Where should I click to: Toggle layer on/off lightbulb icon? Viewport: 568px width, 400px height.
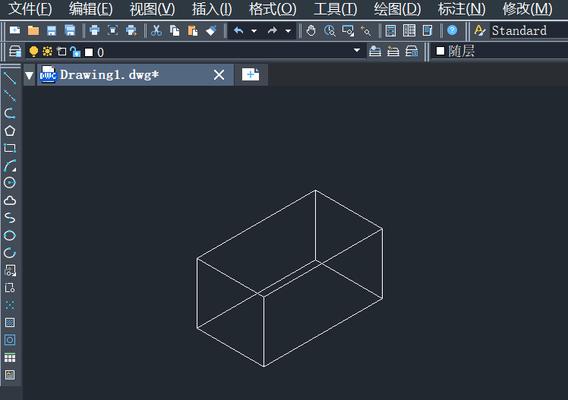(x=33, y=52)
